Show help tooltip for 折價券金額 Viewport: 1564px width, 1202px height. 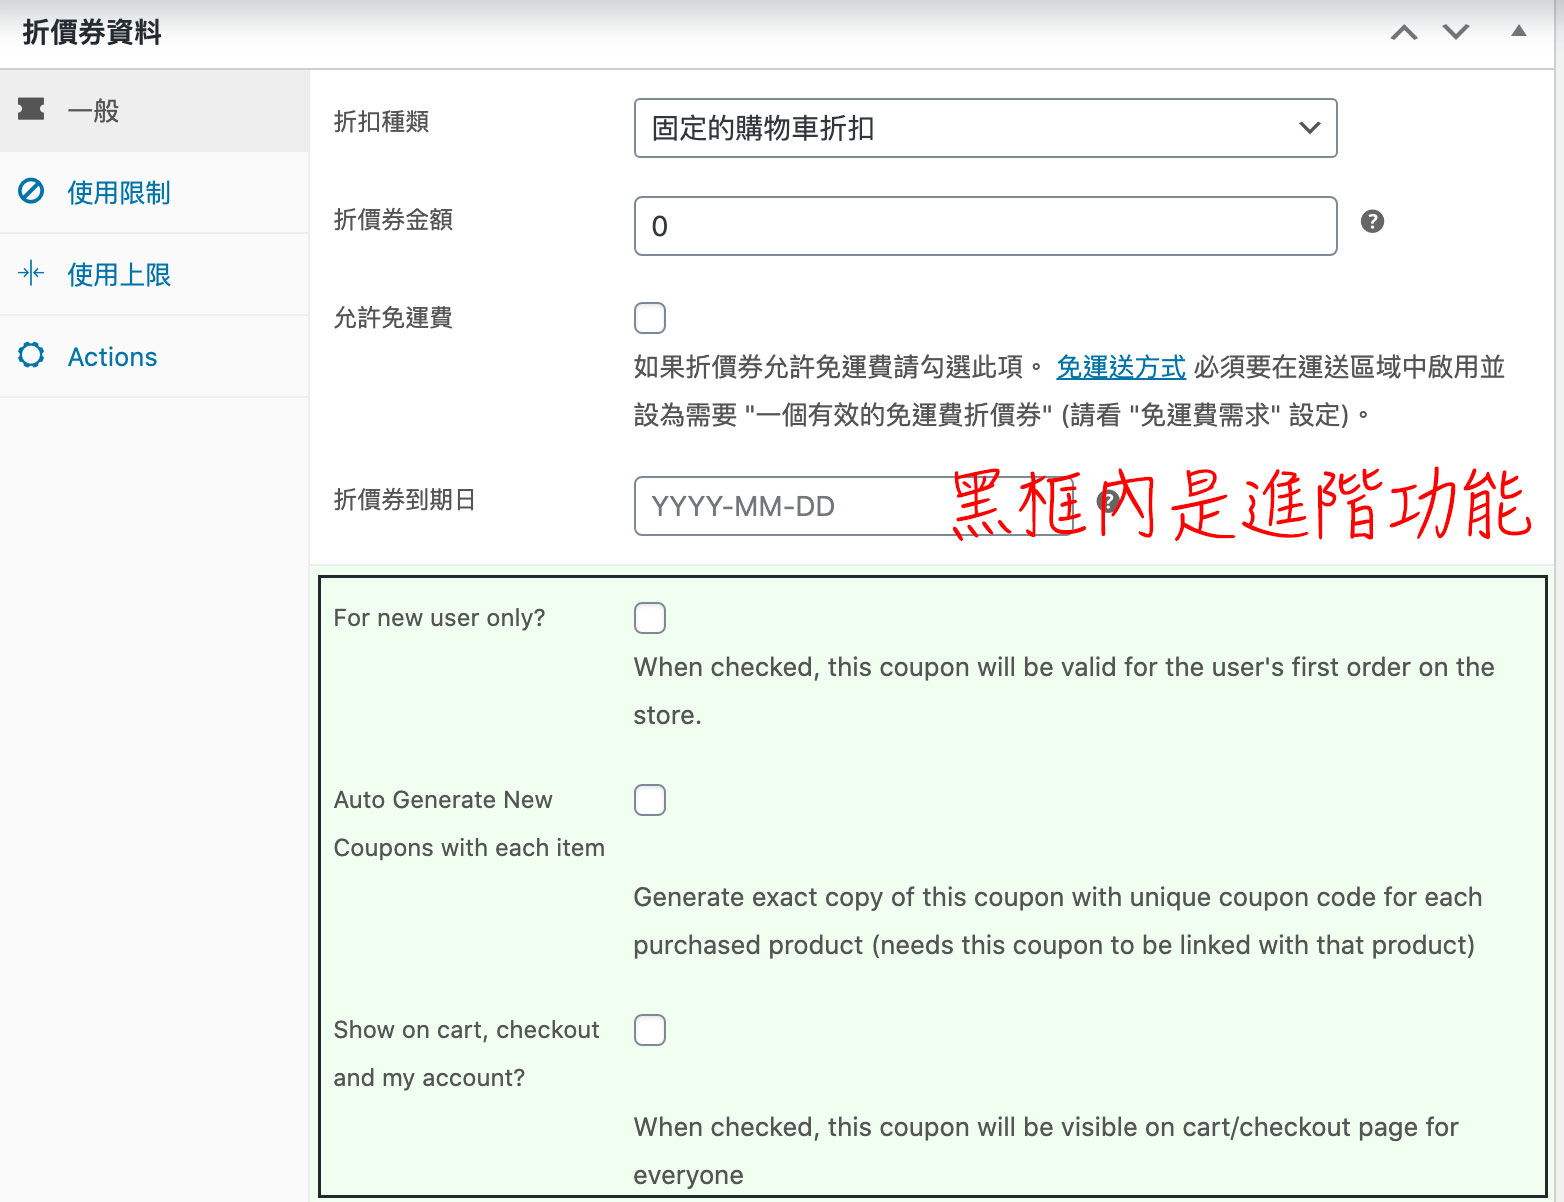click(1372, 222)
